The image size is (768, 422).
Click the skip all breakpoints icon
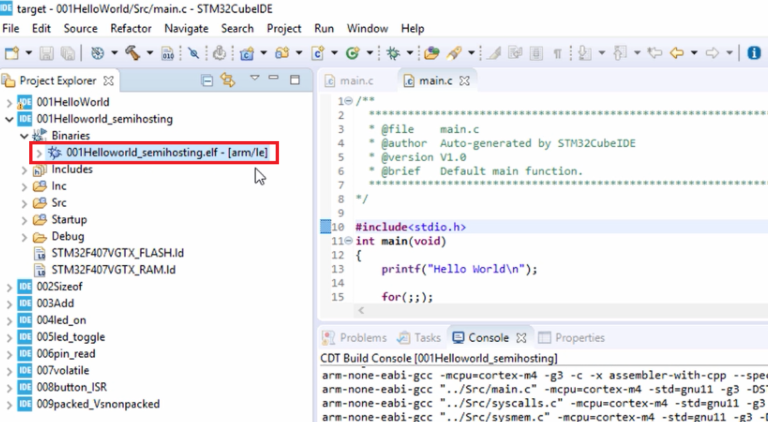pyautogui.click(x=193, y=53)
